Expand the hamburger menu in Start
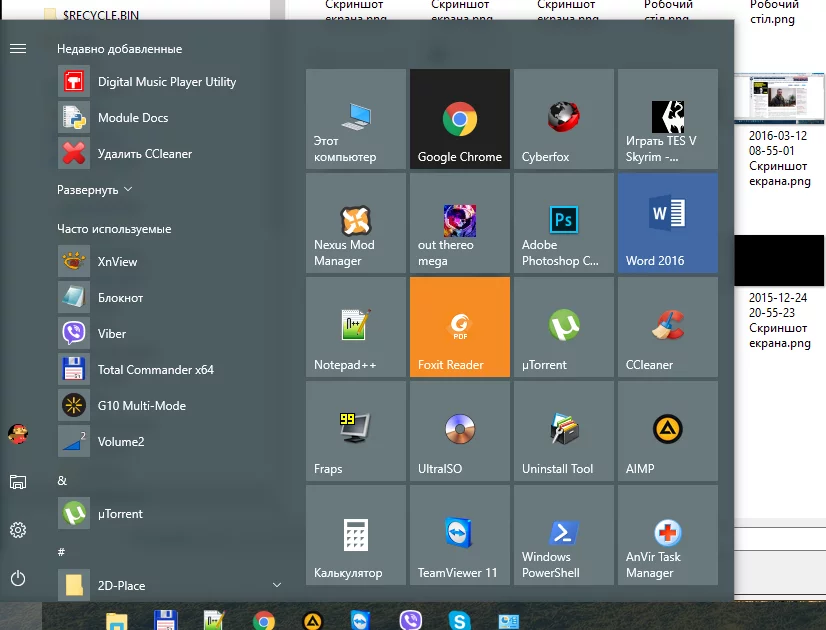The image size is (826, 630). [18, 48]
